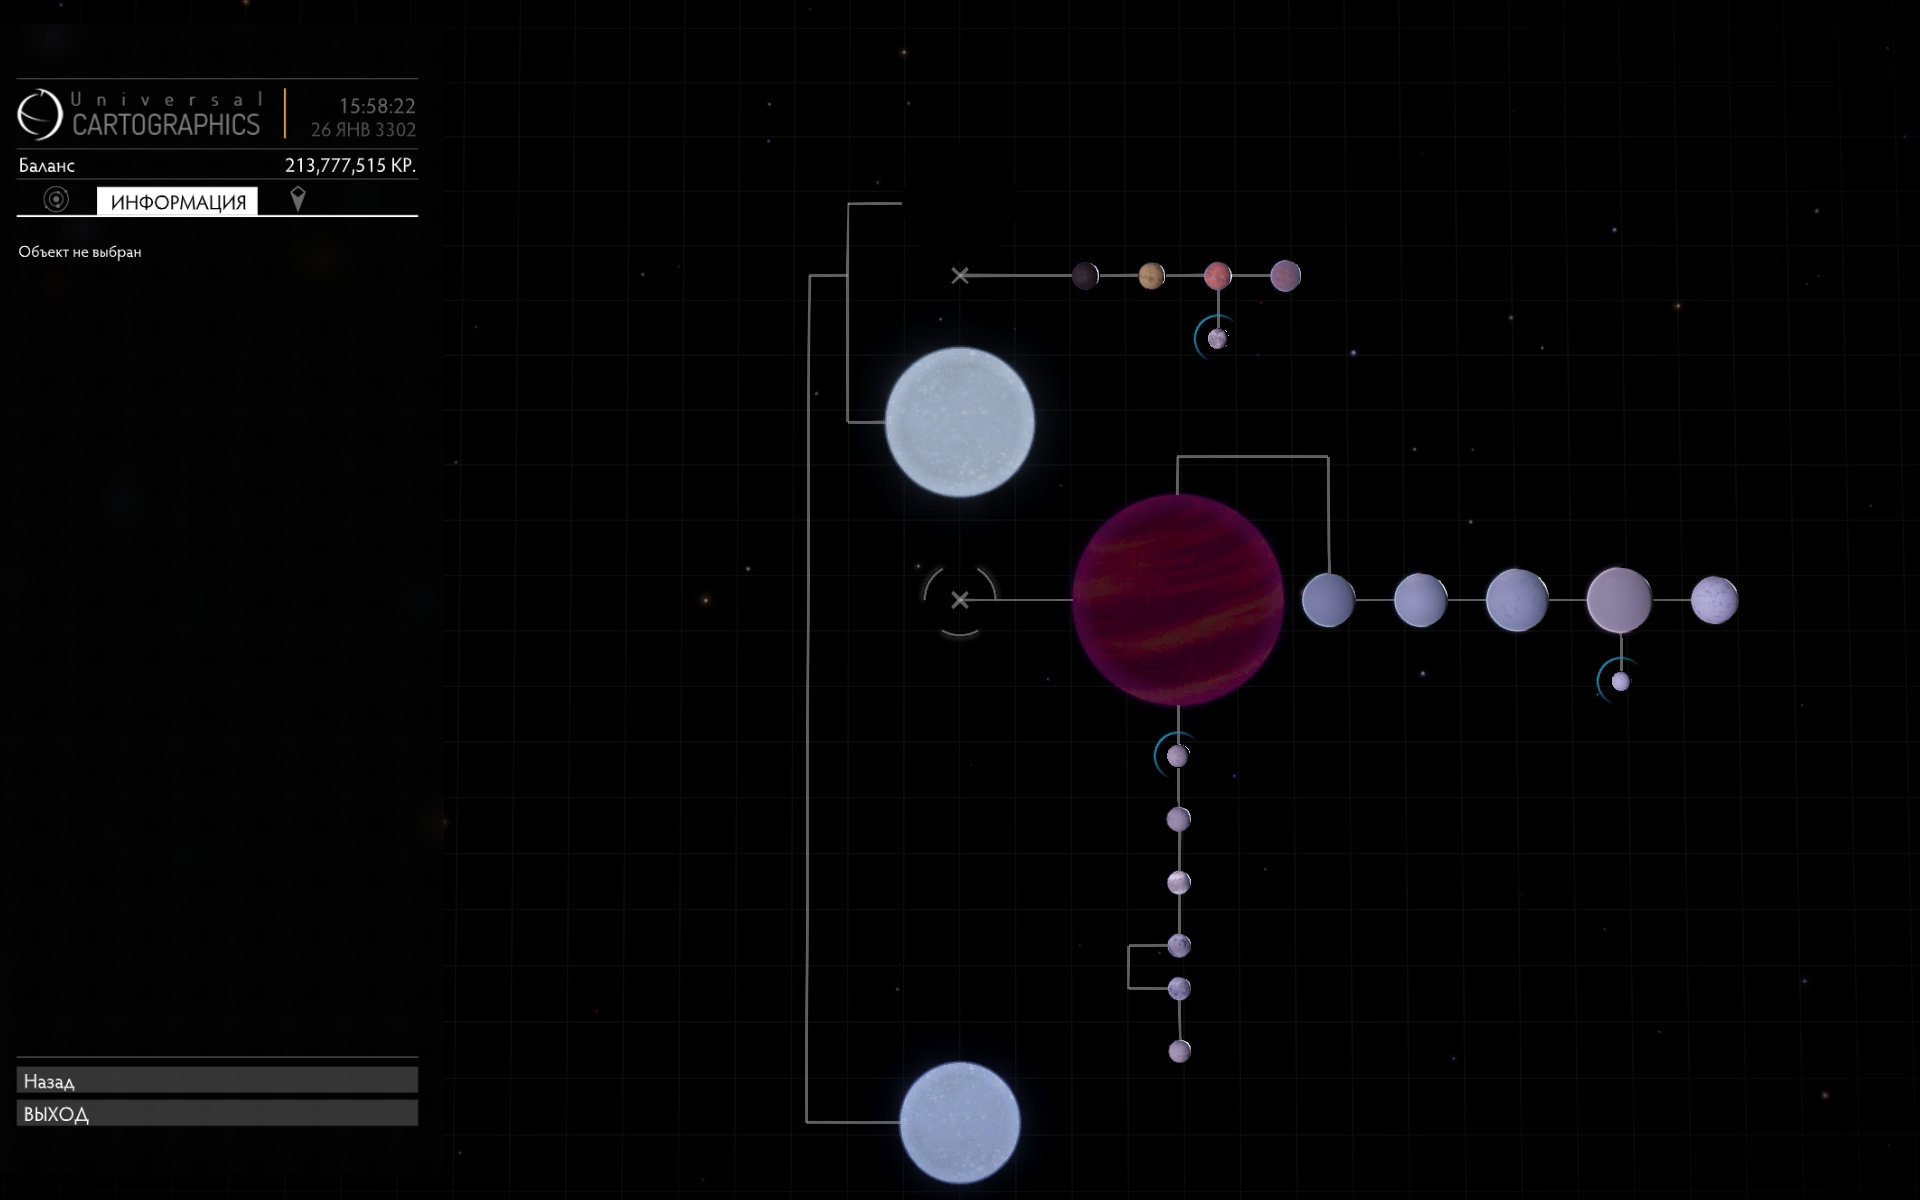The height and width of the screenshot is (1200, 1920).
Task: Select the pale lavender fourth planet in middle row
Action: tap(1619, 600)
